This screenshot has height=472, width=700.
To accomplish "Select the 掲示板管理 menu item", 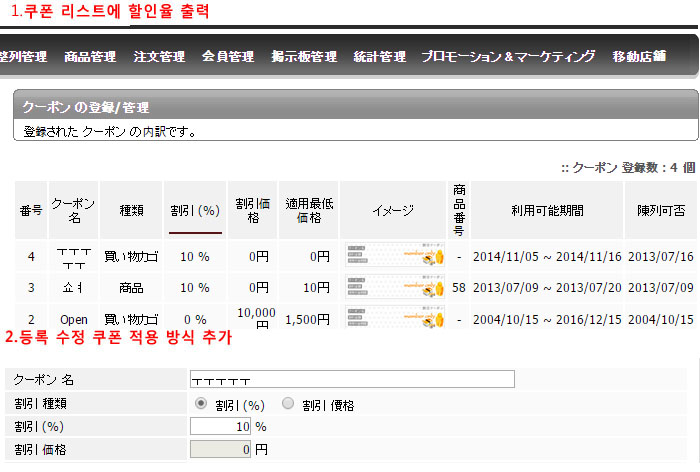I will (303, 57).
